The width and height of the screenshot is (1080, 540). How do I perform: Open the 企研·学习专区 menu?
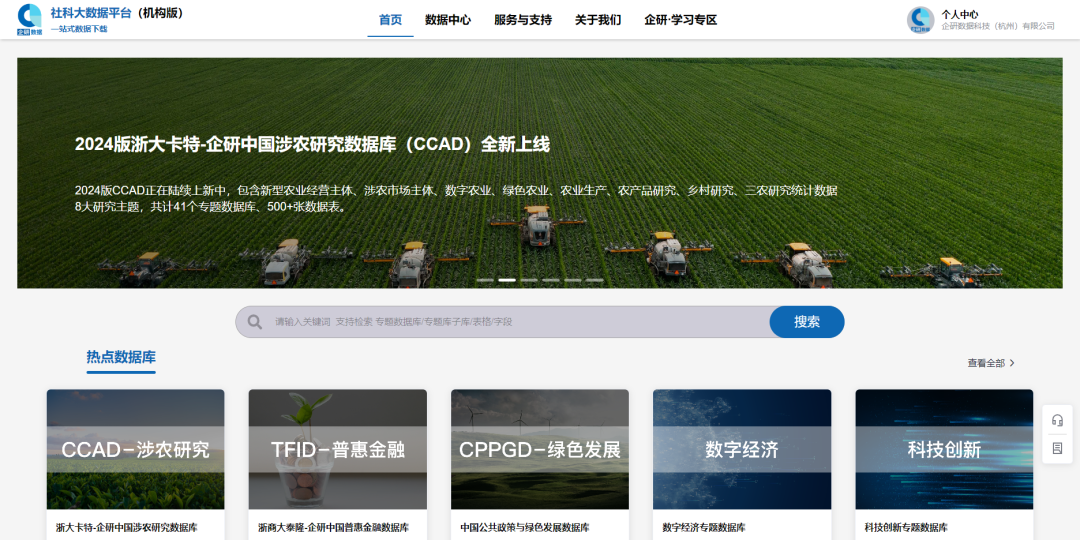pyautogui.click(x=681, y=20)
